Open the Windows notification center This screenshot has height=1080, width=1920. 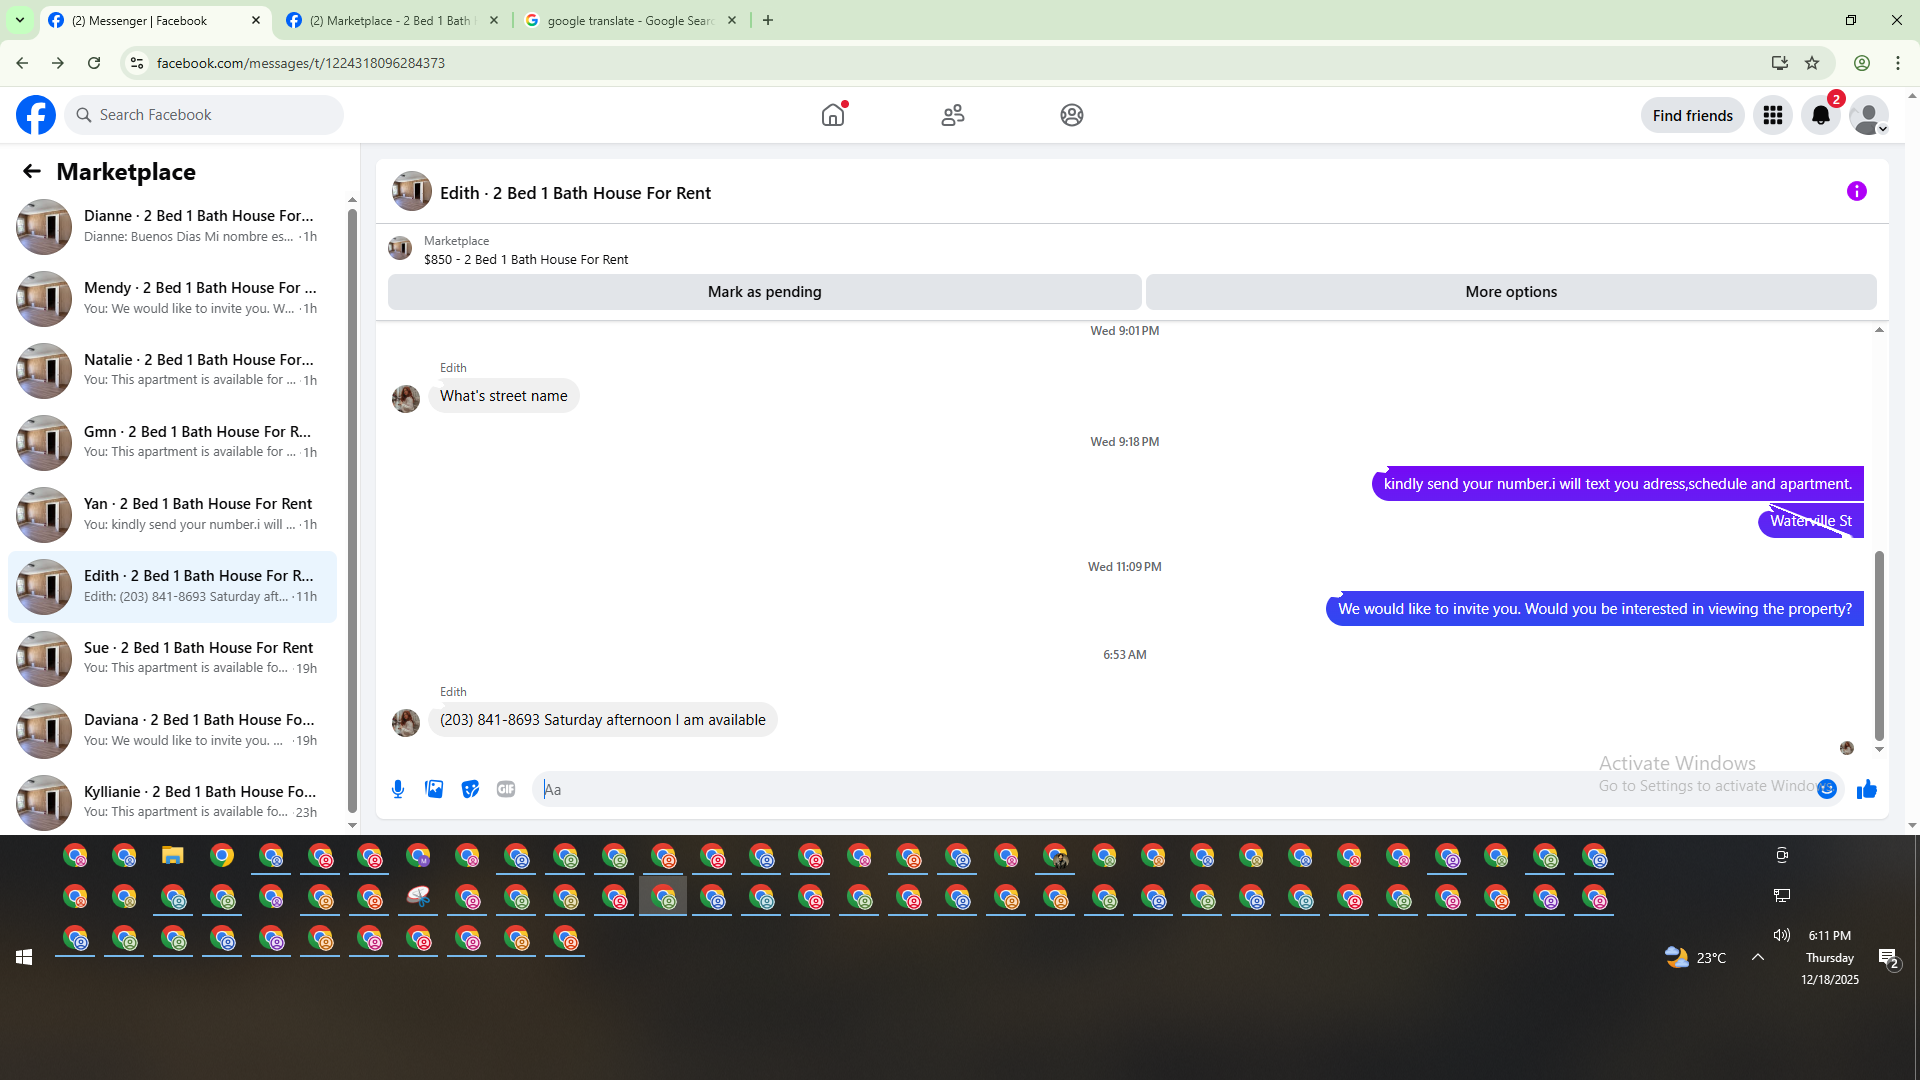coord(1889,959)
